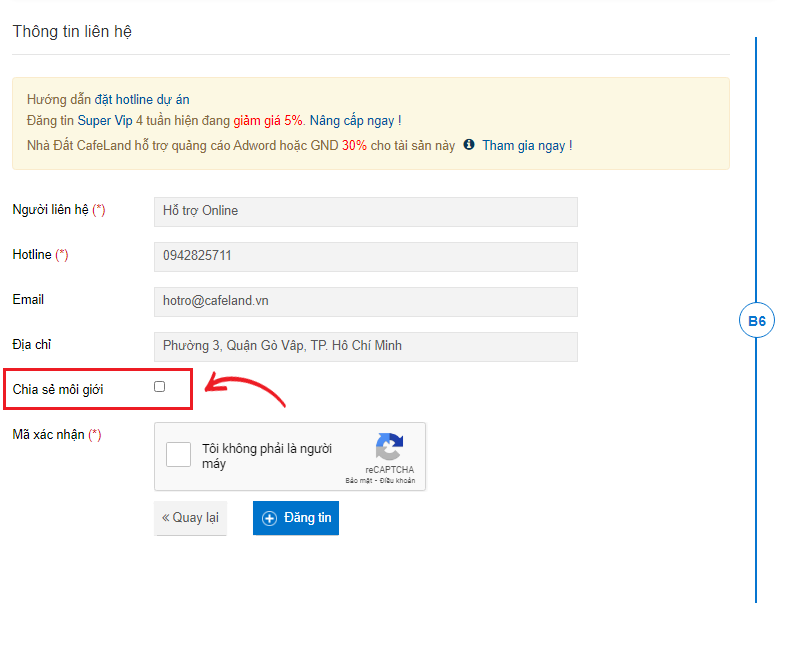The width and height of the screenshot is (788, 660).
Task: Submit with the 'Đăng tin' button
Action: pos(296,518)
